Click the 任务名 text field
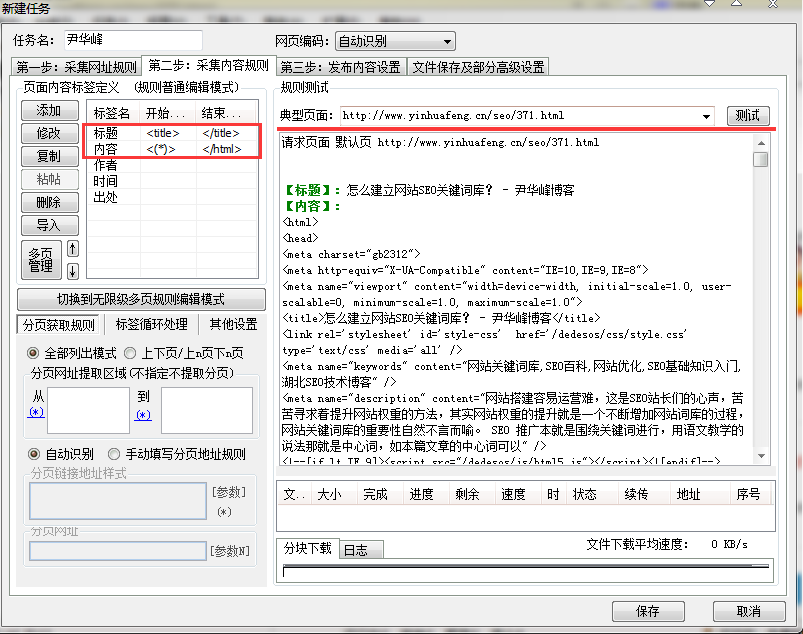 pos(133,41)
